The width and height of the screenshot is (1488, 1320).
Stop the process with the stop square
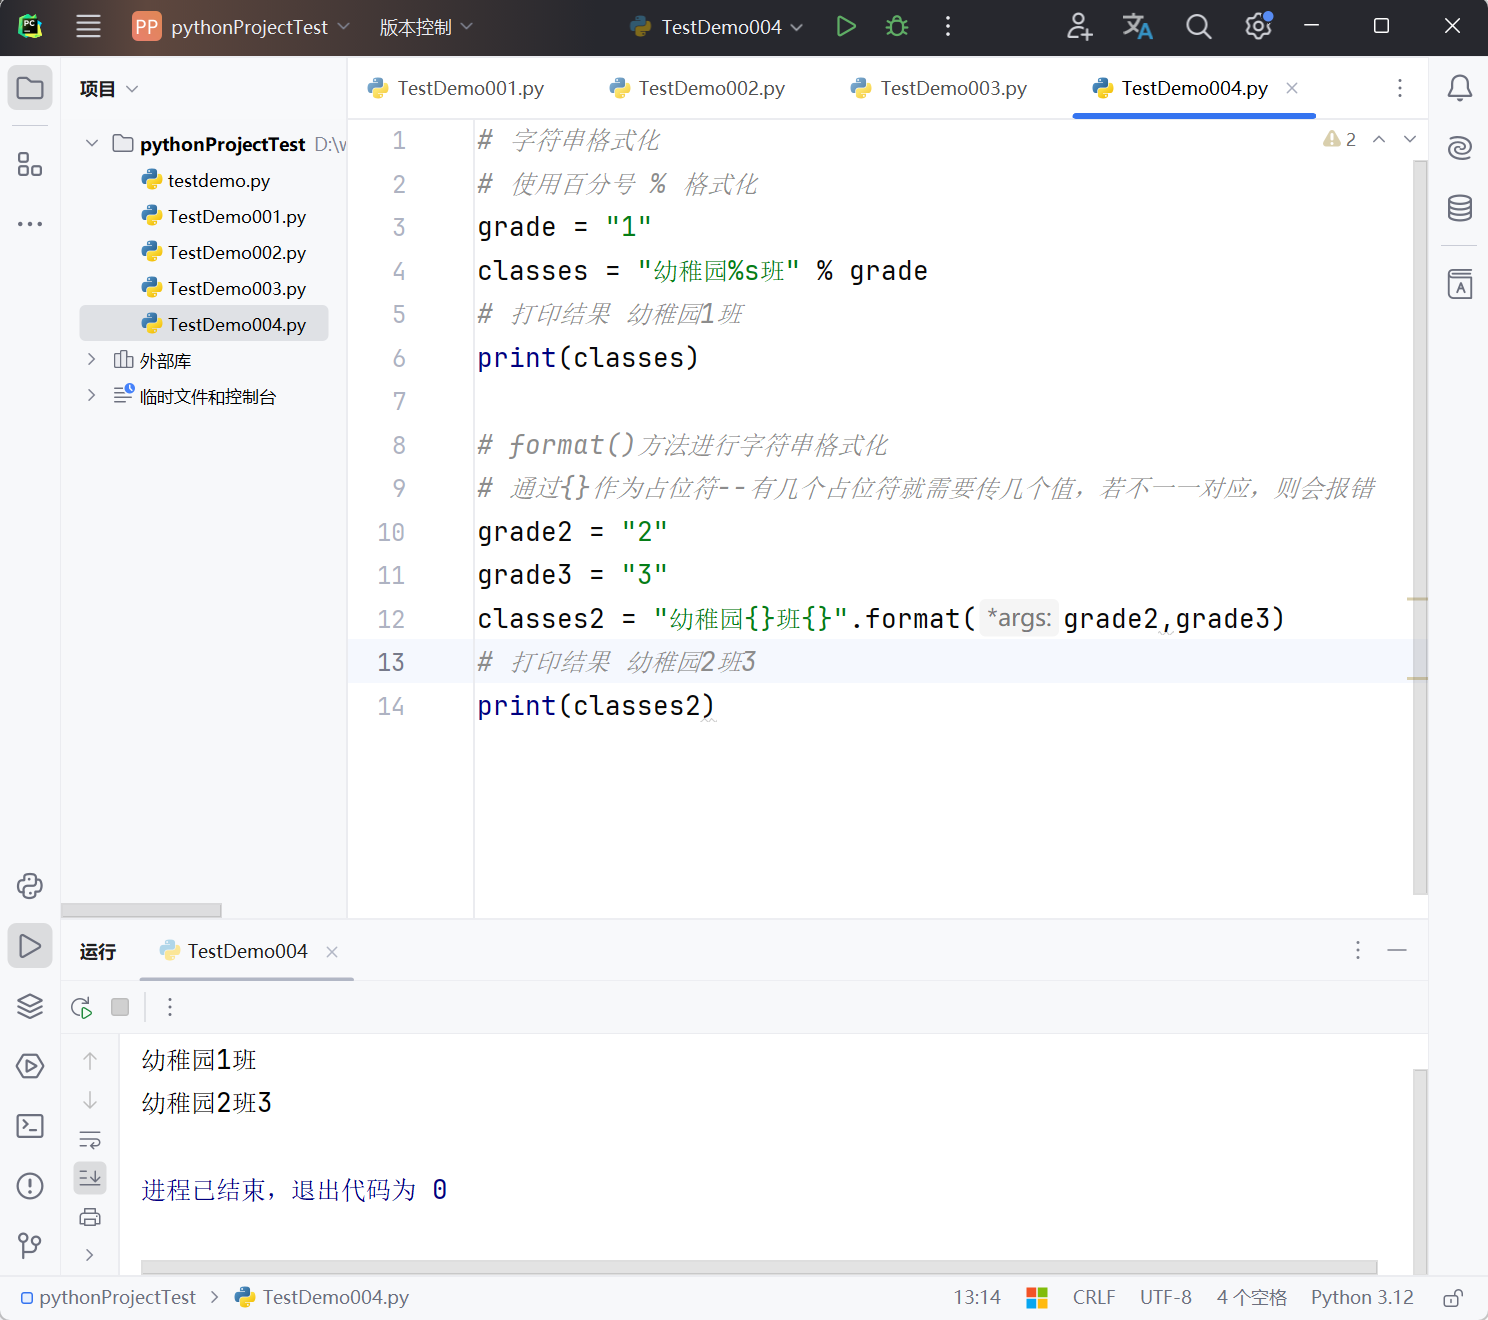[x=120, y=1007]
